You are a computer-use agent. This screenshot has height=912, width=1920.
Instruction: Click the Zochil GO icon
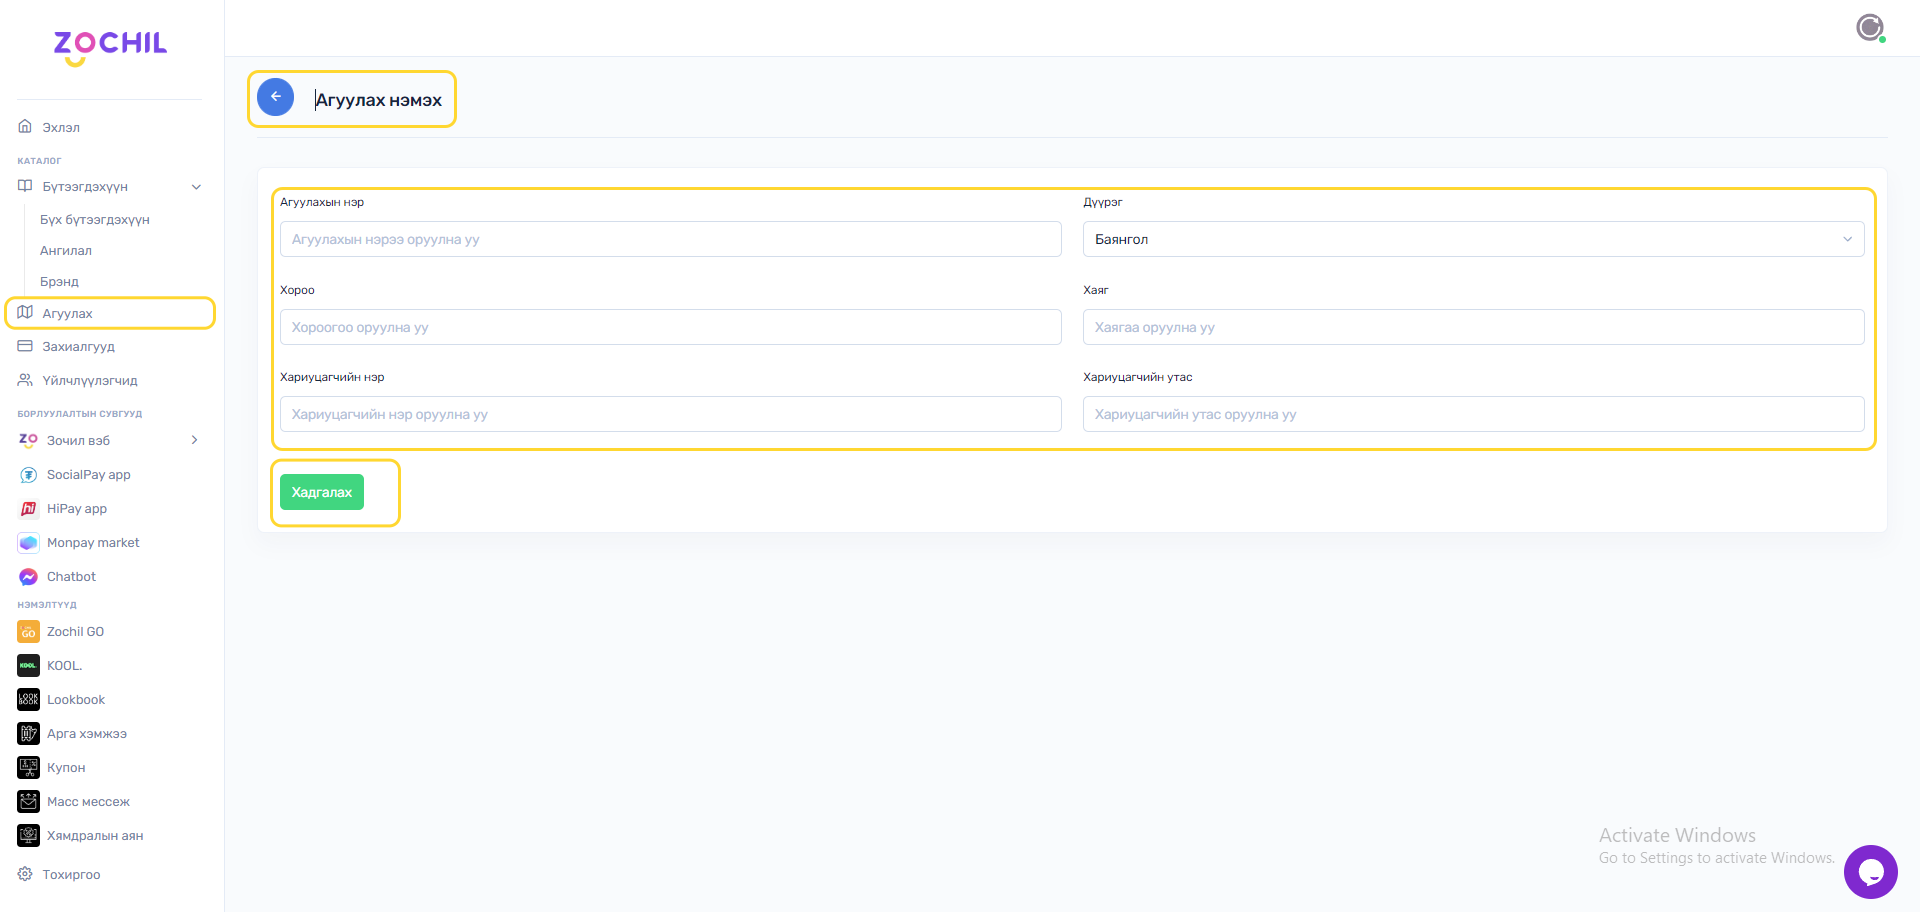[x=28, y=632]
